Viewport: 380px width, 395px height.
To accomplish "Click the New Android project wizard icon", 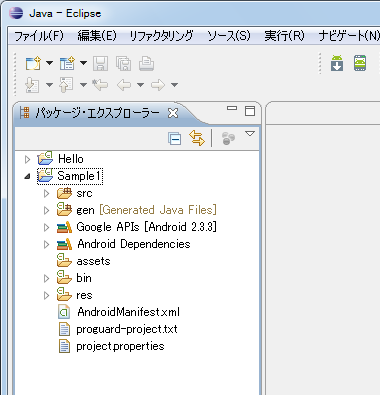I will pos(67,63).
